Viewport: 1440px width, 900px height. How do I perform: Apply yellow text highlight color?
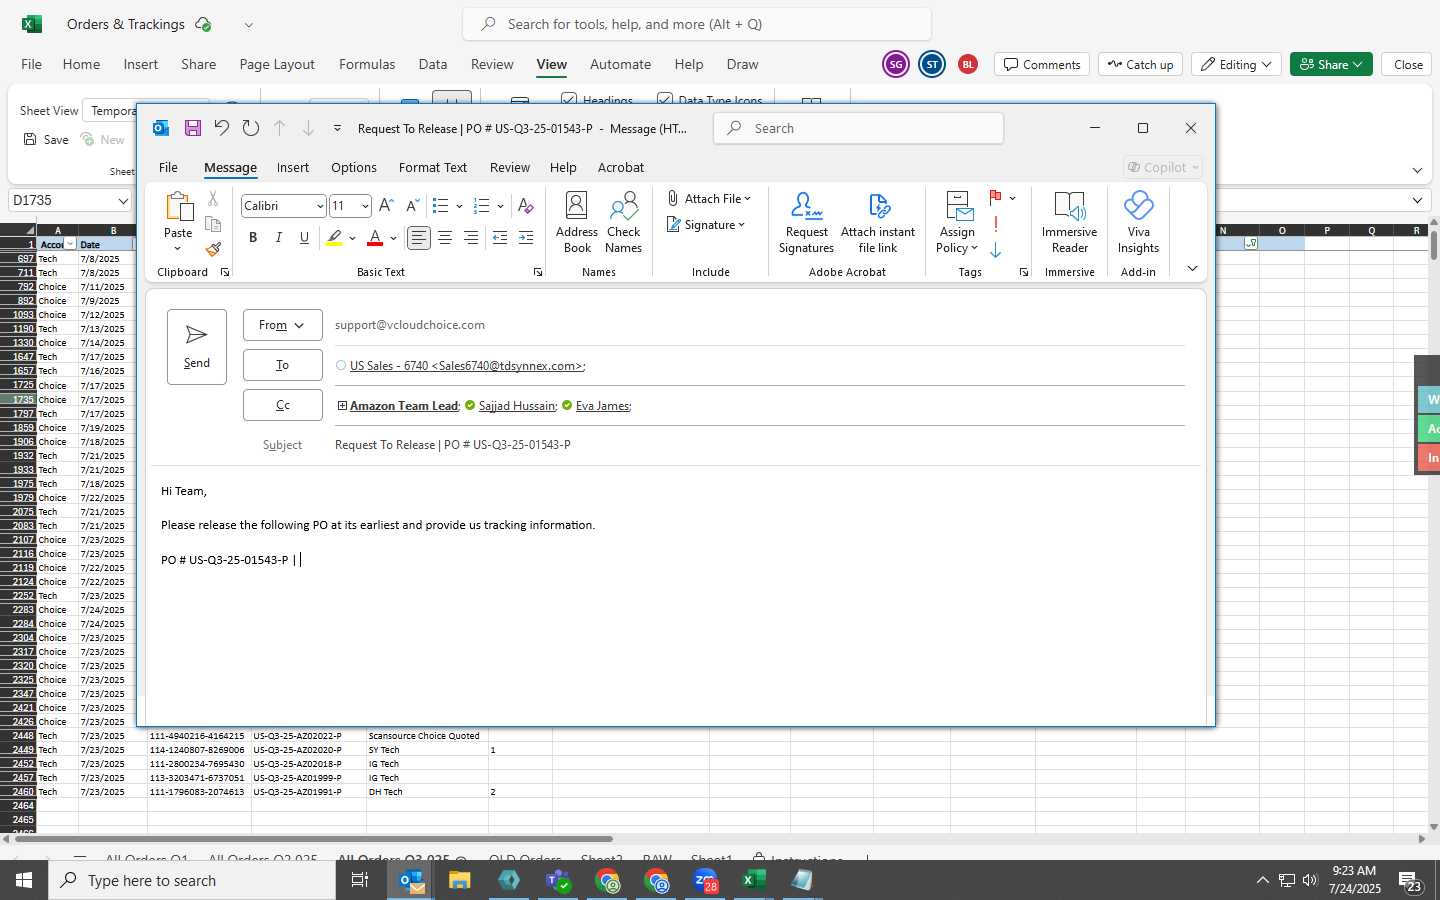coord(334,238)
